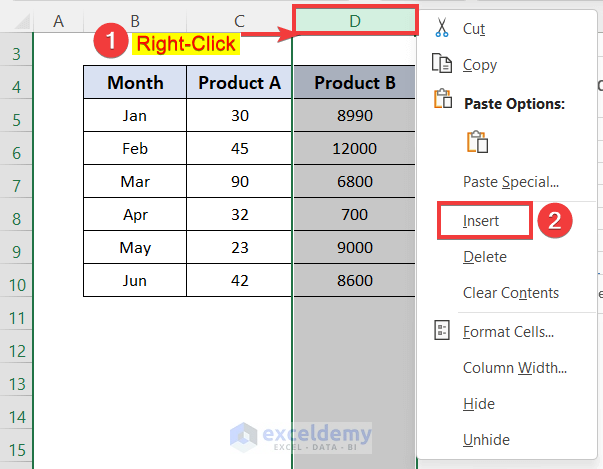Select the cell containing 12000

[355, 148]
